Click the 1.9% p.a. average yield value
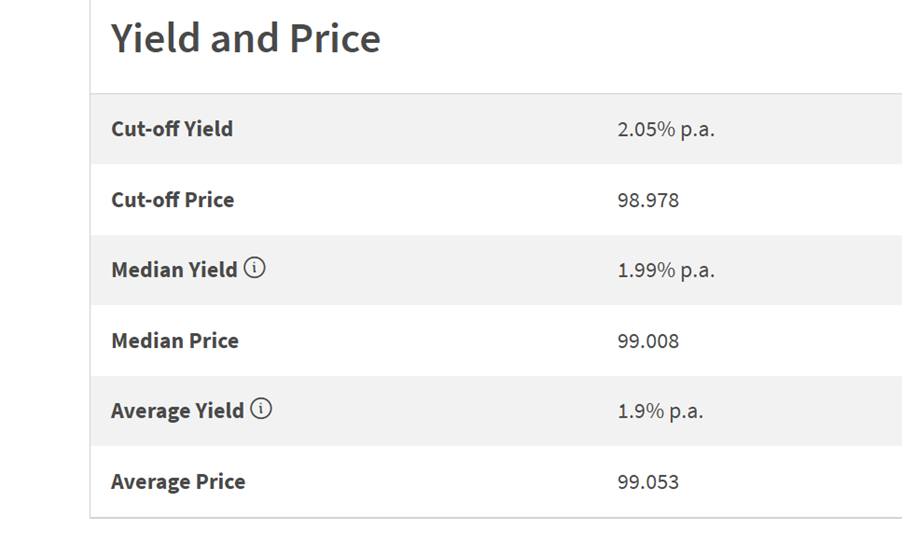Viewport: 902px width, 544px height. (660, 412)
